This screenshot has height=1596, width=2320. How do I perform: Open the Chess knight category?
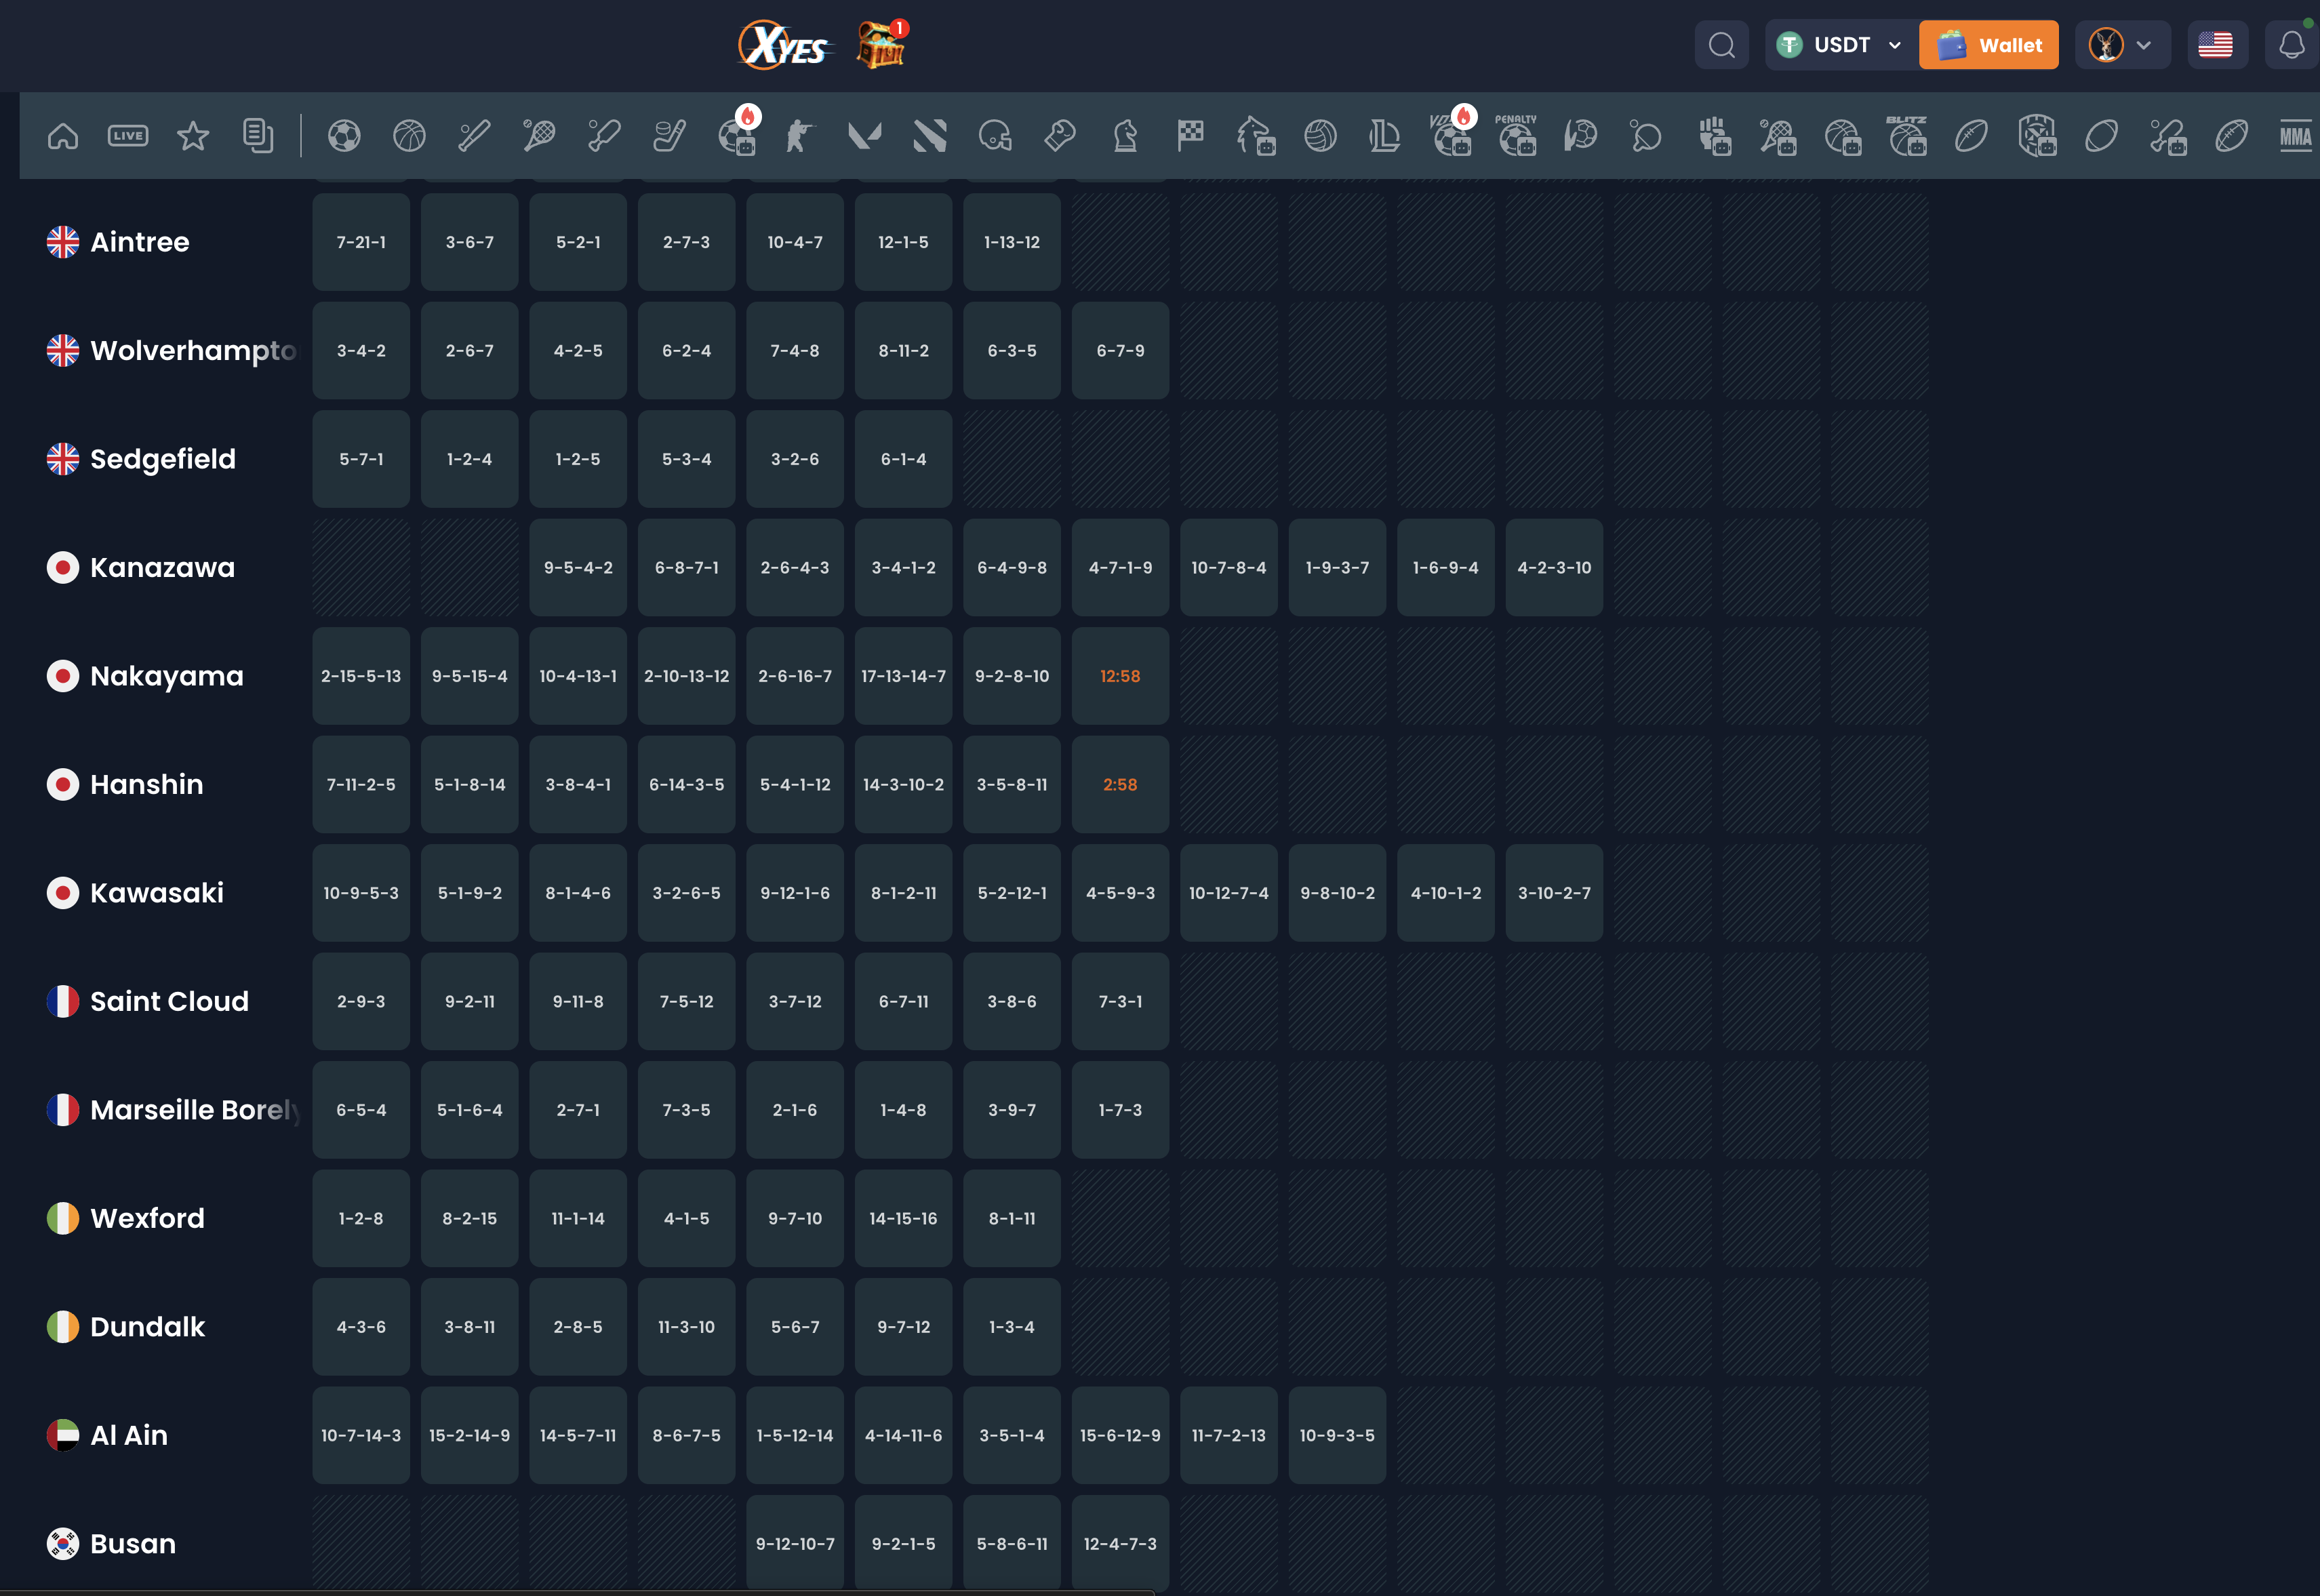[1125, 135]
